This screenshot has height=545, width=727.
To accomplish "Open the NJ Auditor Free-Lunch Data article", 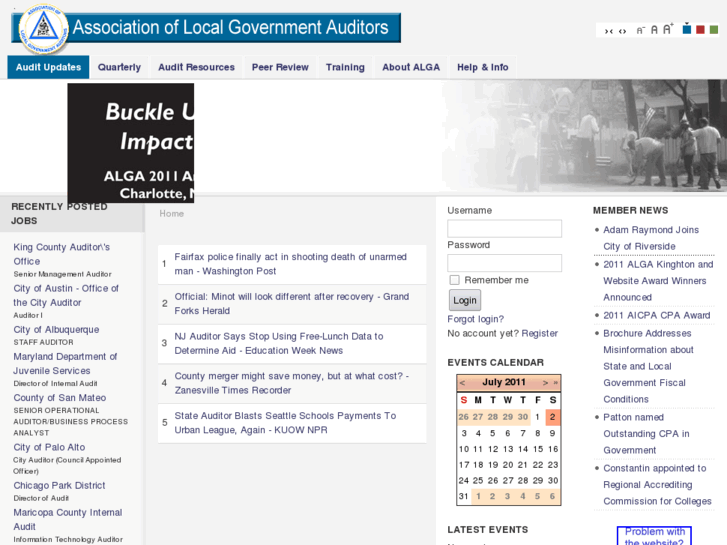I will click(279, 343).
